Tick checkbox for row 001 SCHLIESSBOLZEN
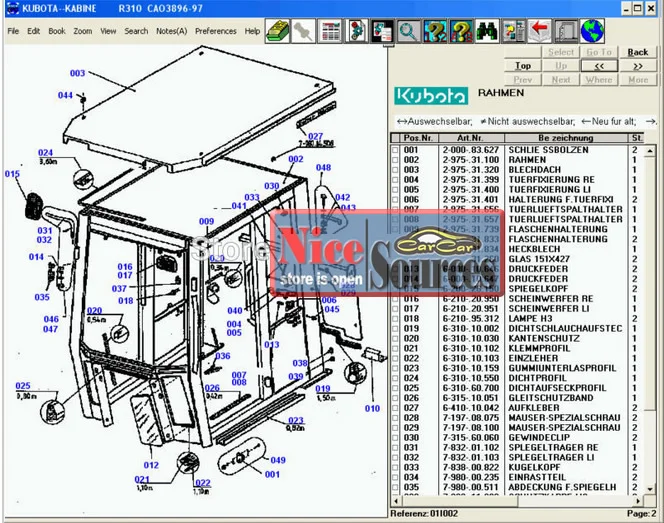Viewport: 664px width, 523px height. pos(395,150)
